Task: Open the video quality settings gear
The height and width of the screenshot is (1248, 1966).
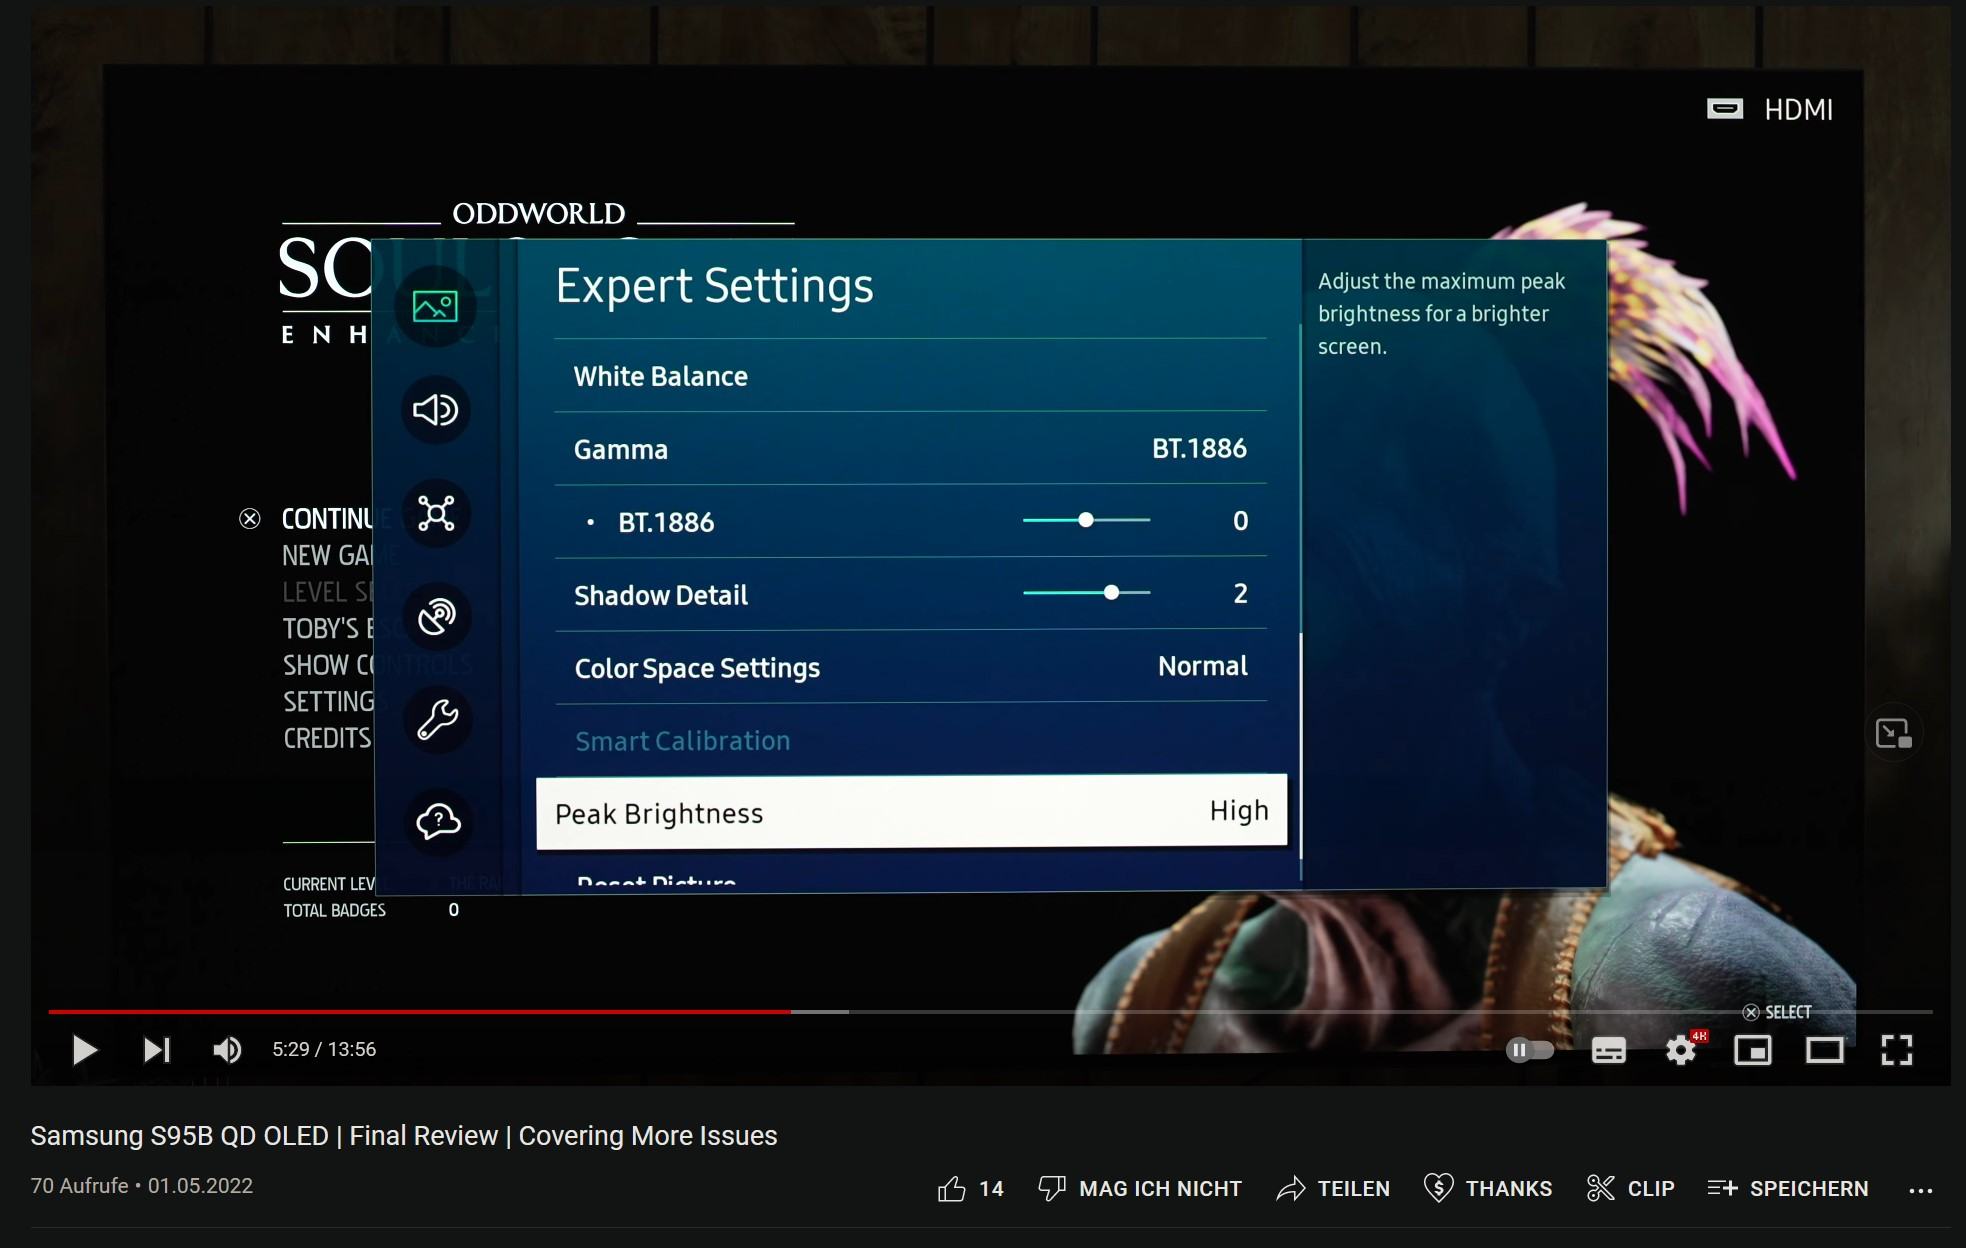Action: click(1681, 1050)
